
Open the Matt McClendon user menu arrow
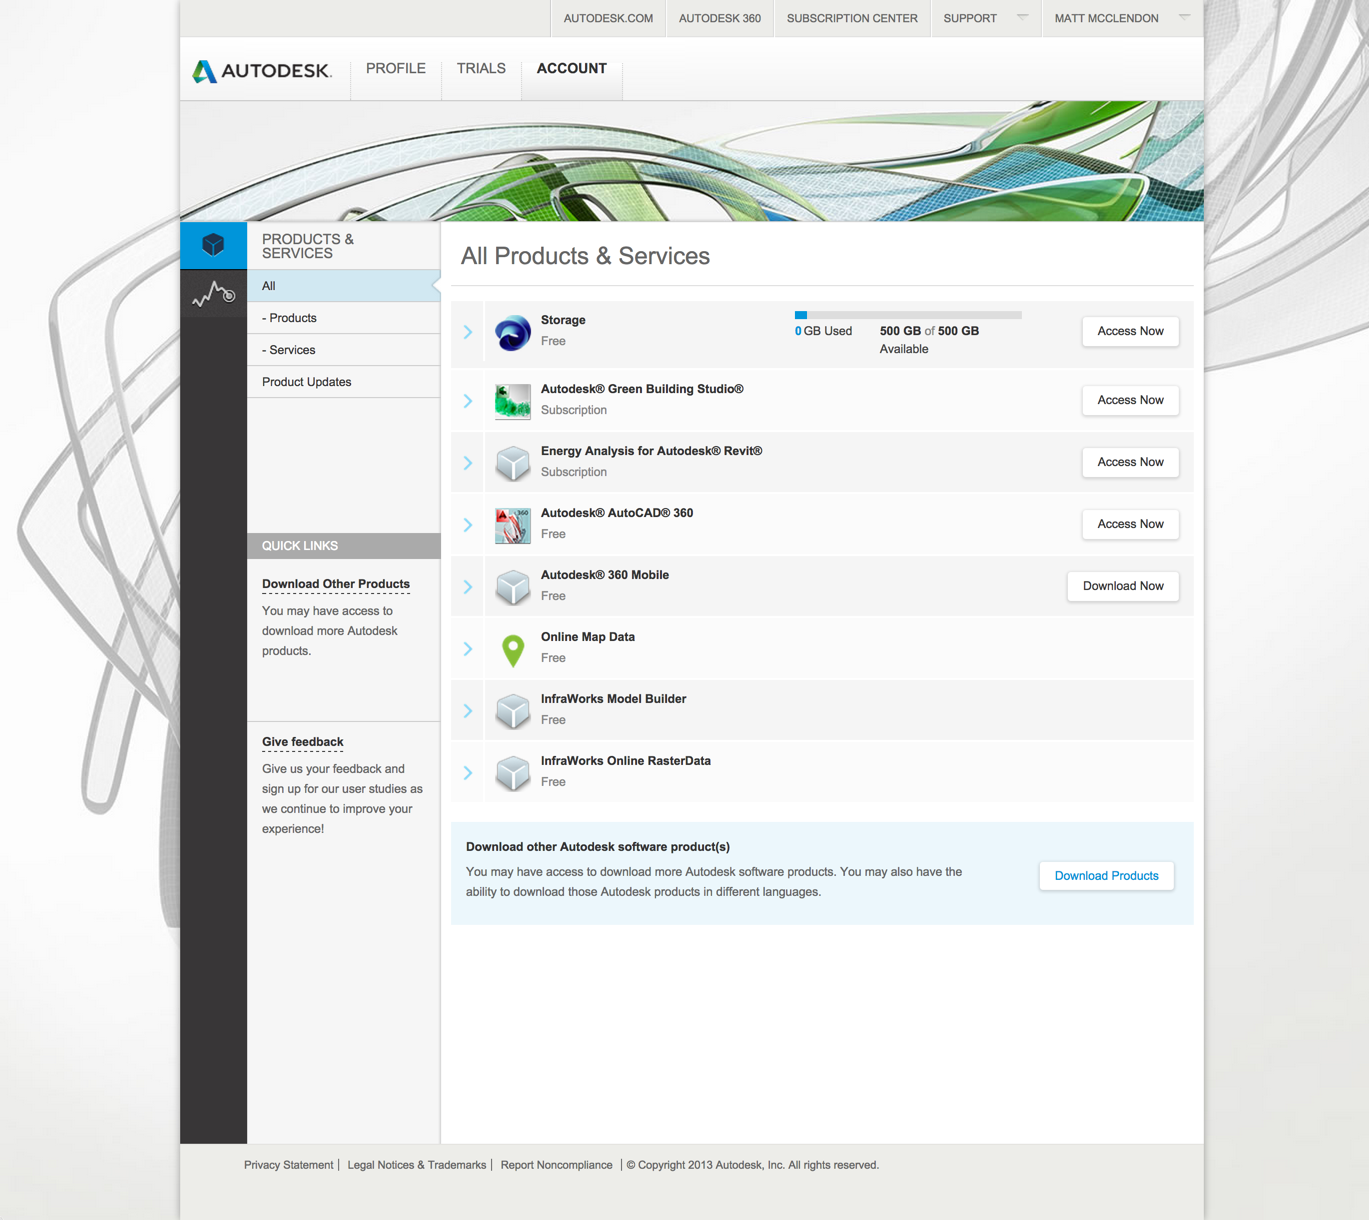click(1184, 17)
